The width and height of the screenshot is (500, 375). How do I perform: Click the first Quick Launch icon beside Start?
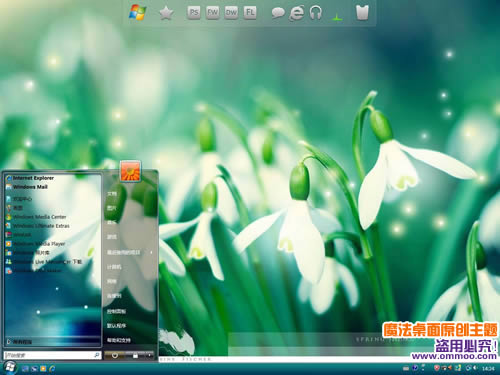tap(25, 369)
